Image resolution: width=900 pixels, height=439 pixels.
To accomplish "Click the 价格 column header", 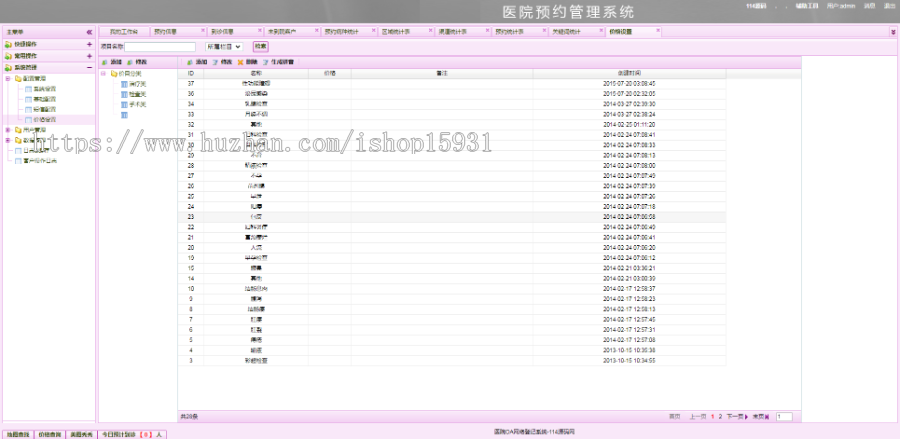I will pyautogui.click(x=329, y=73).
